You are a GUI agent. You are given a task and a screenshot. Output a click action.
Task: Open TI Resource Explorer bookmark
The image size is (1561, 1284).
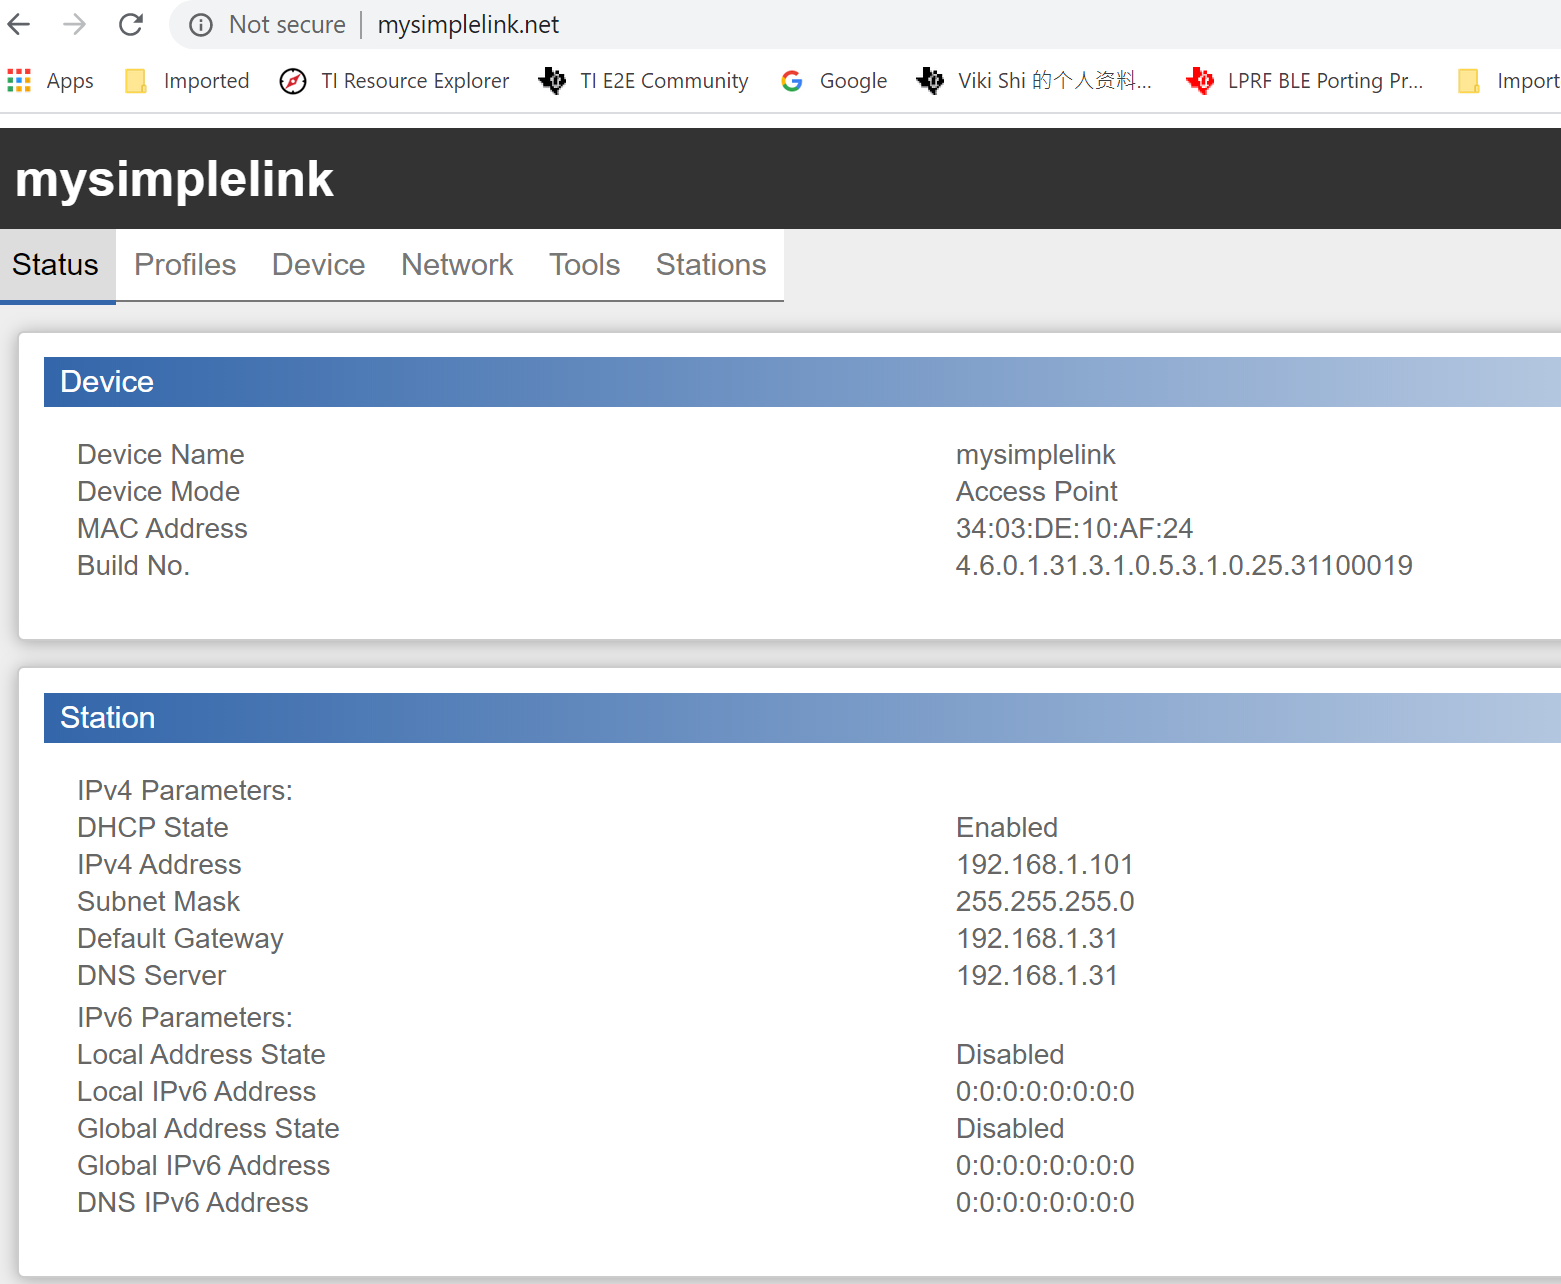394,81
